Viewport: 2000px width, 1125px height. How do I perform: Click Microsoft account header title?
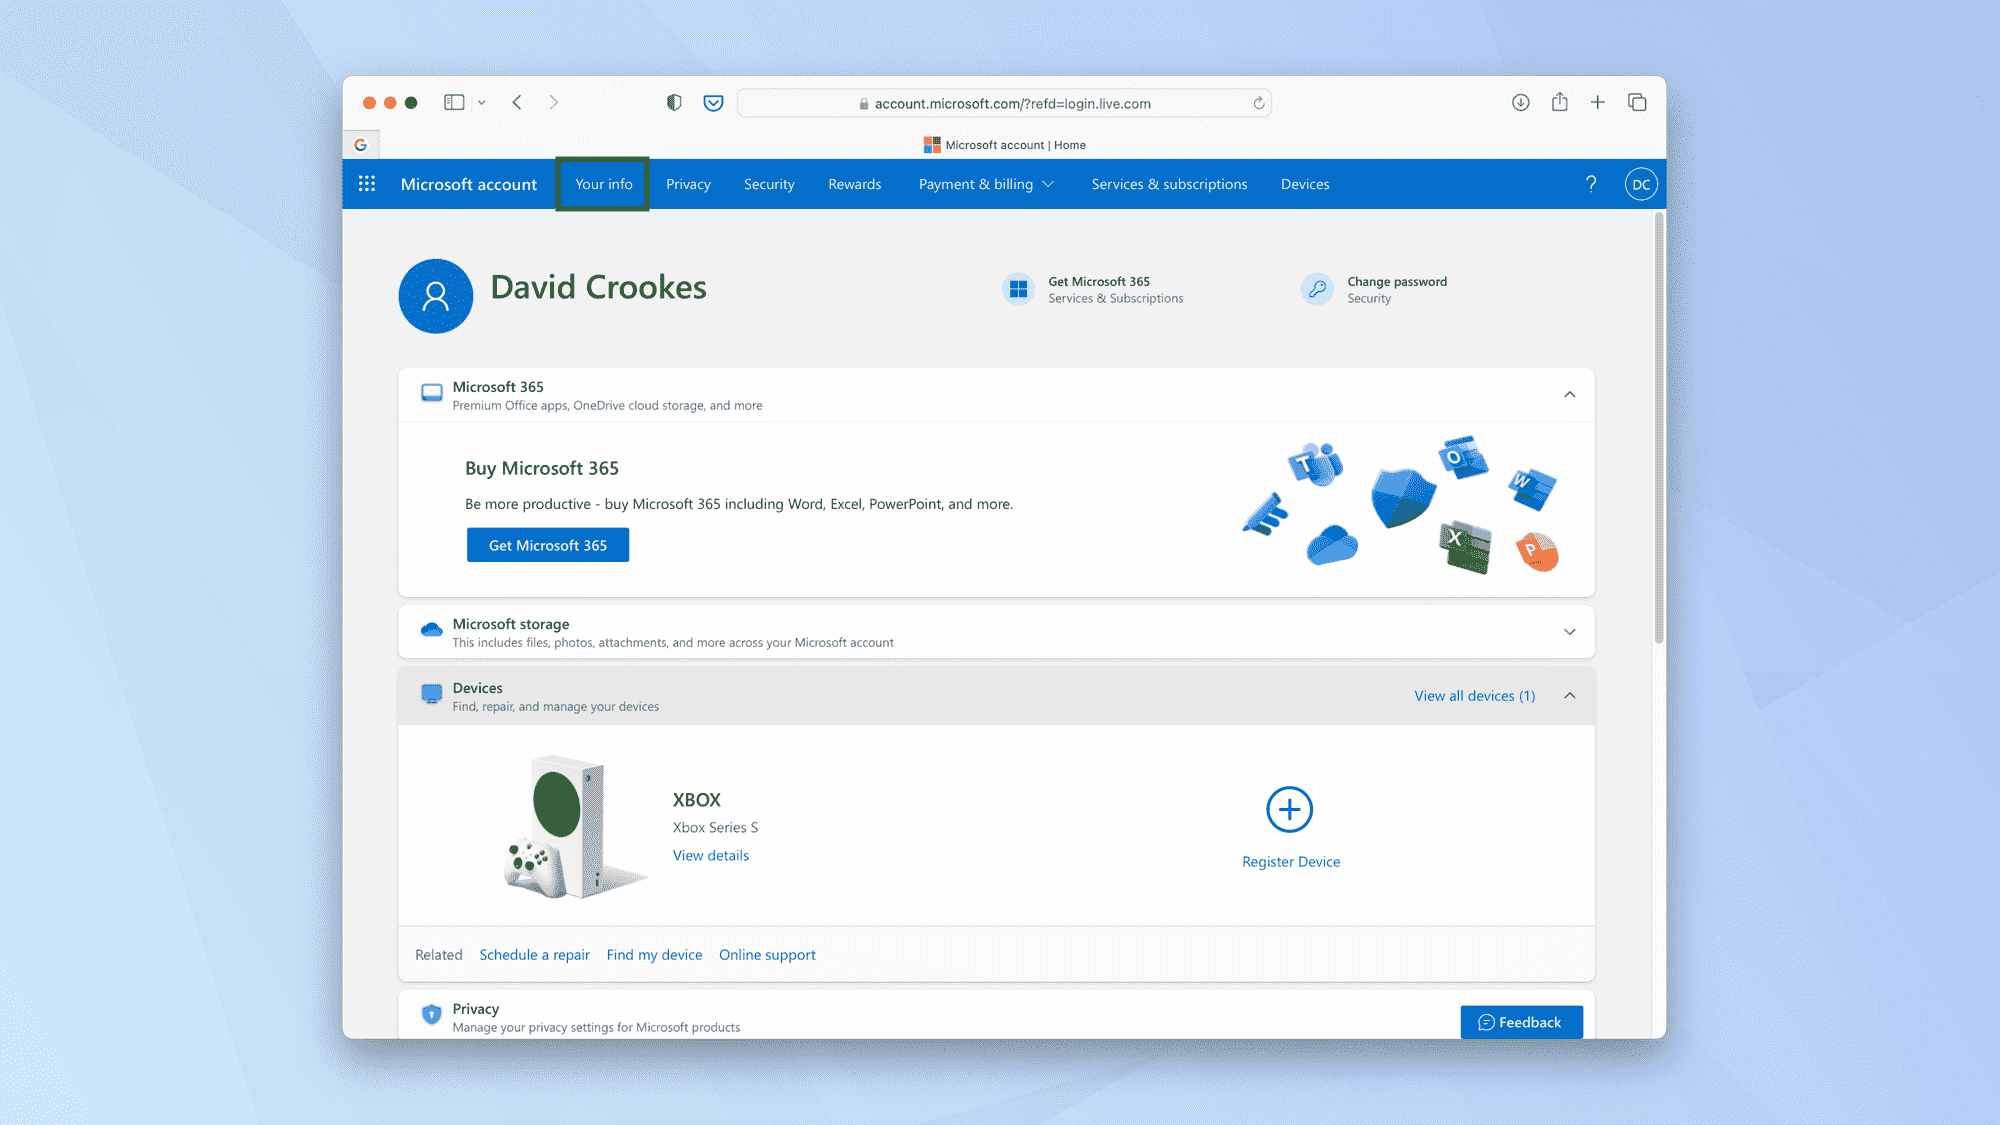(x=468, y=184)
